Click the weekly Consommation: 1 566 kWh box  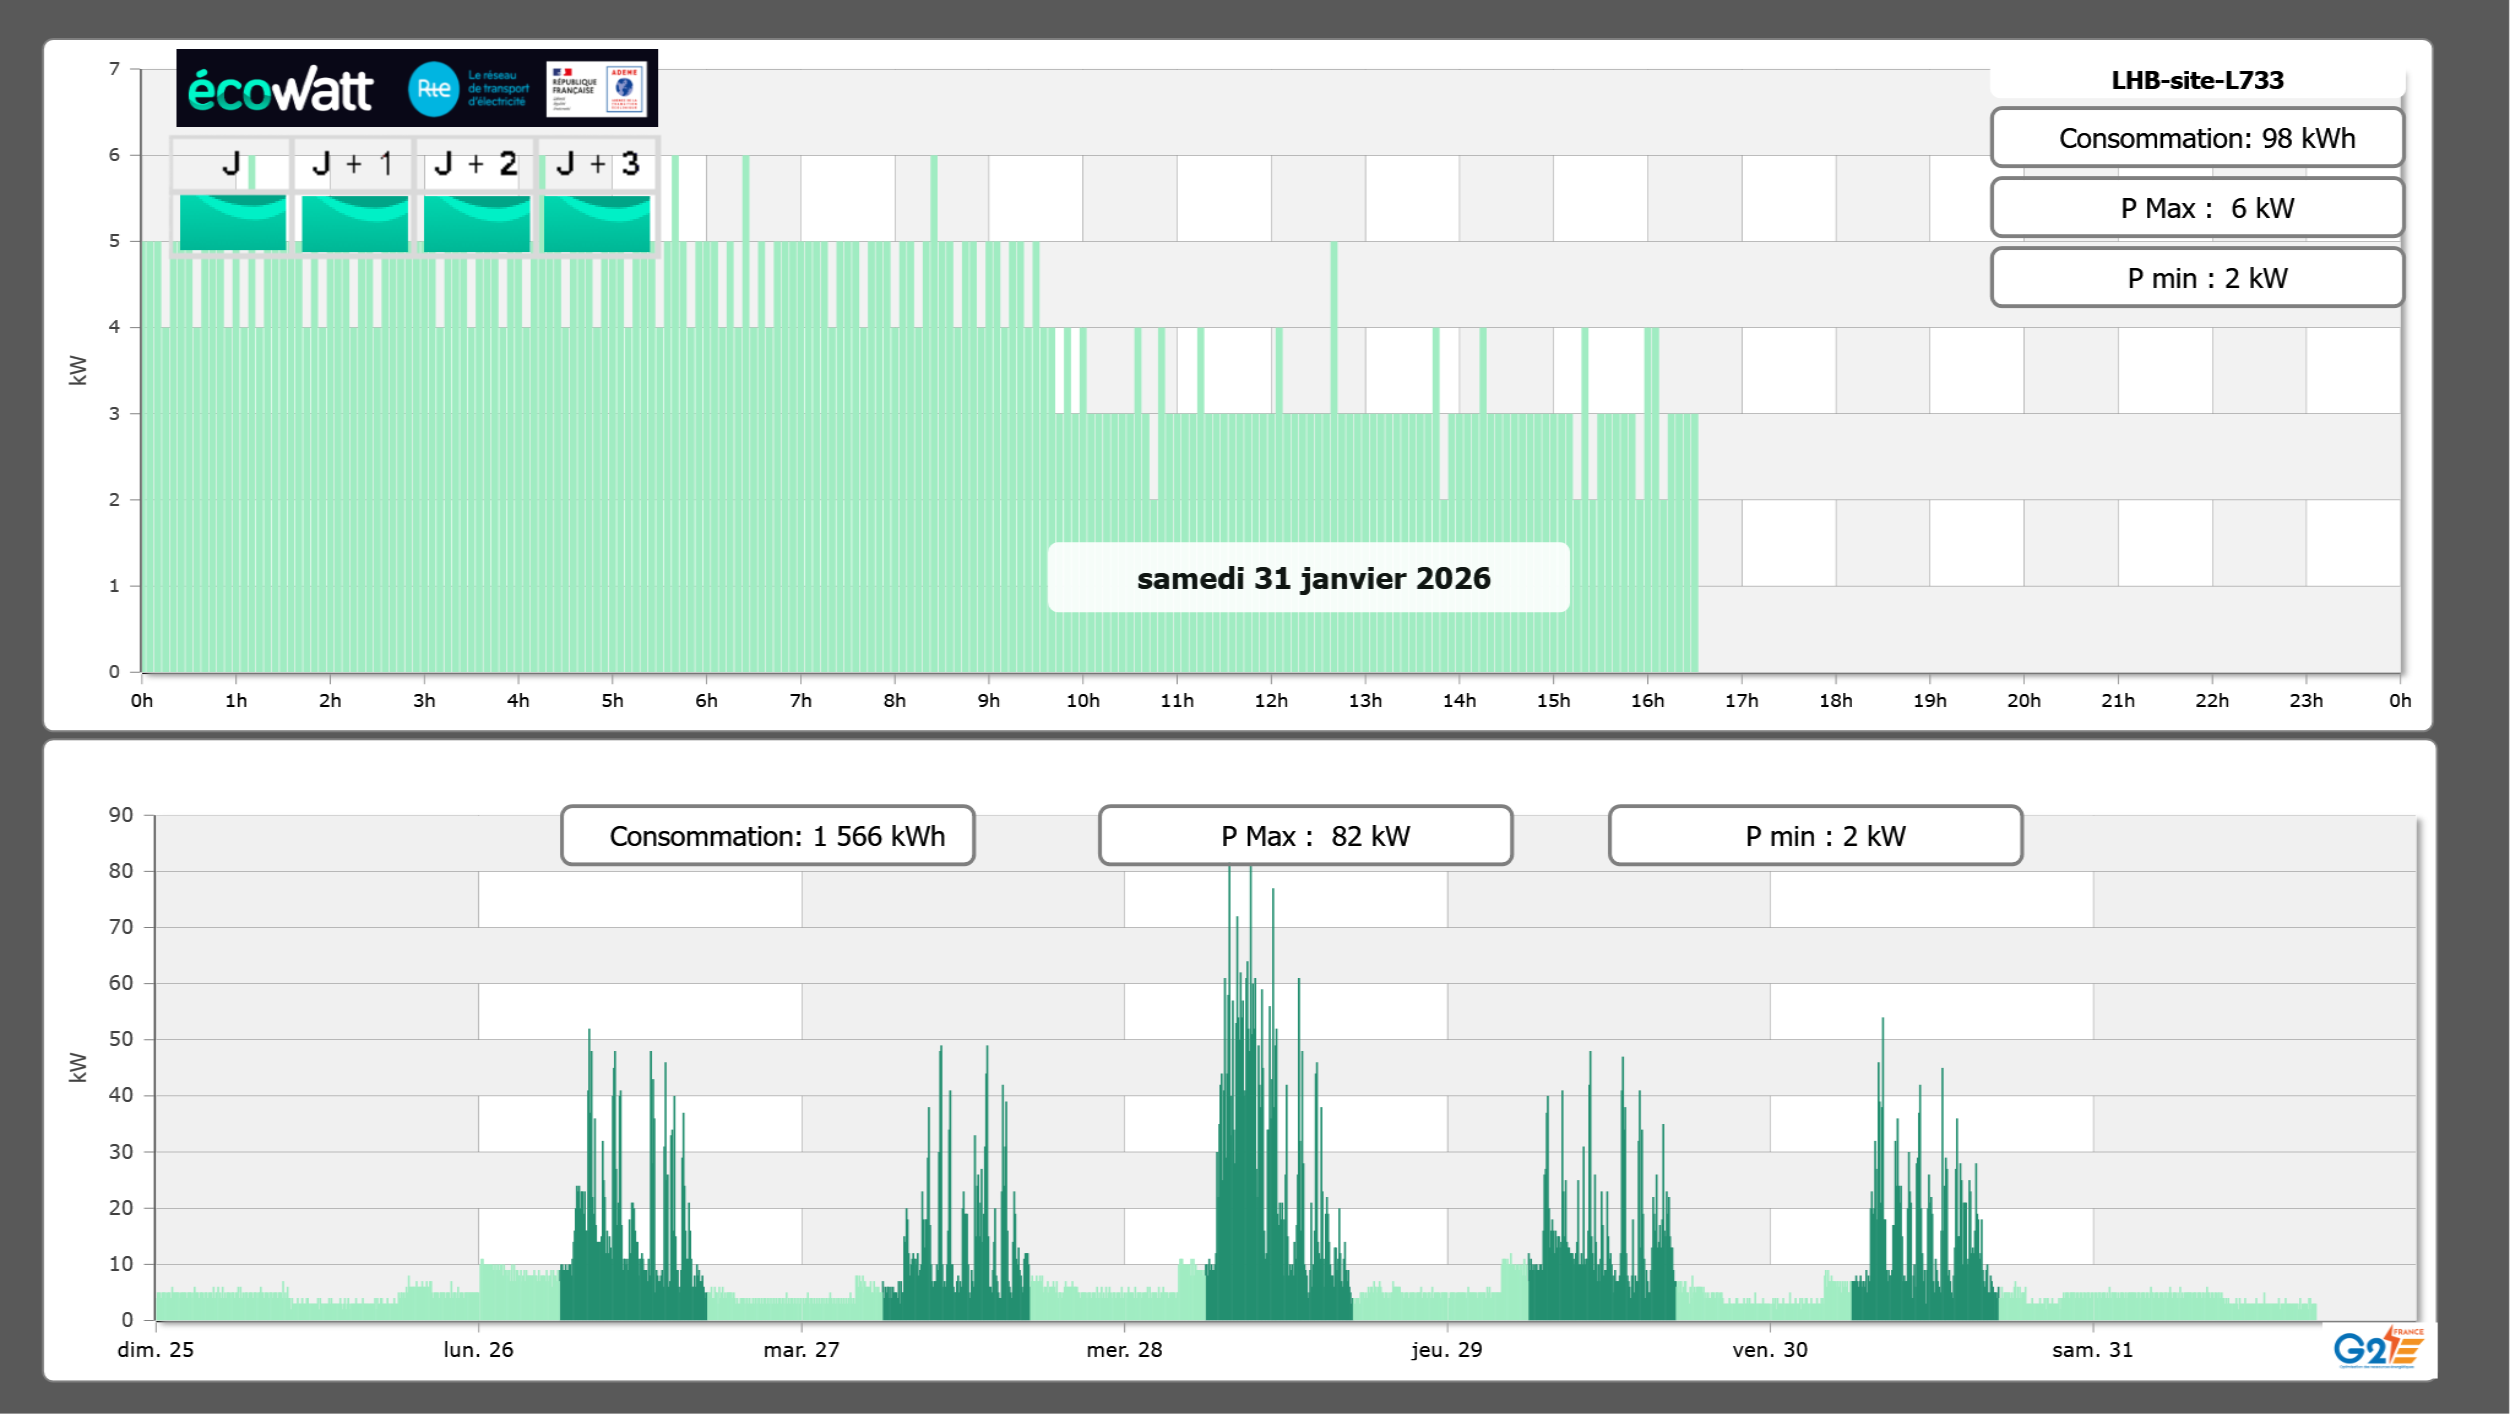767,836
